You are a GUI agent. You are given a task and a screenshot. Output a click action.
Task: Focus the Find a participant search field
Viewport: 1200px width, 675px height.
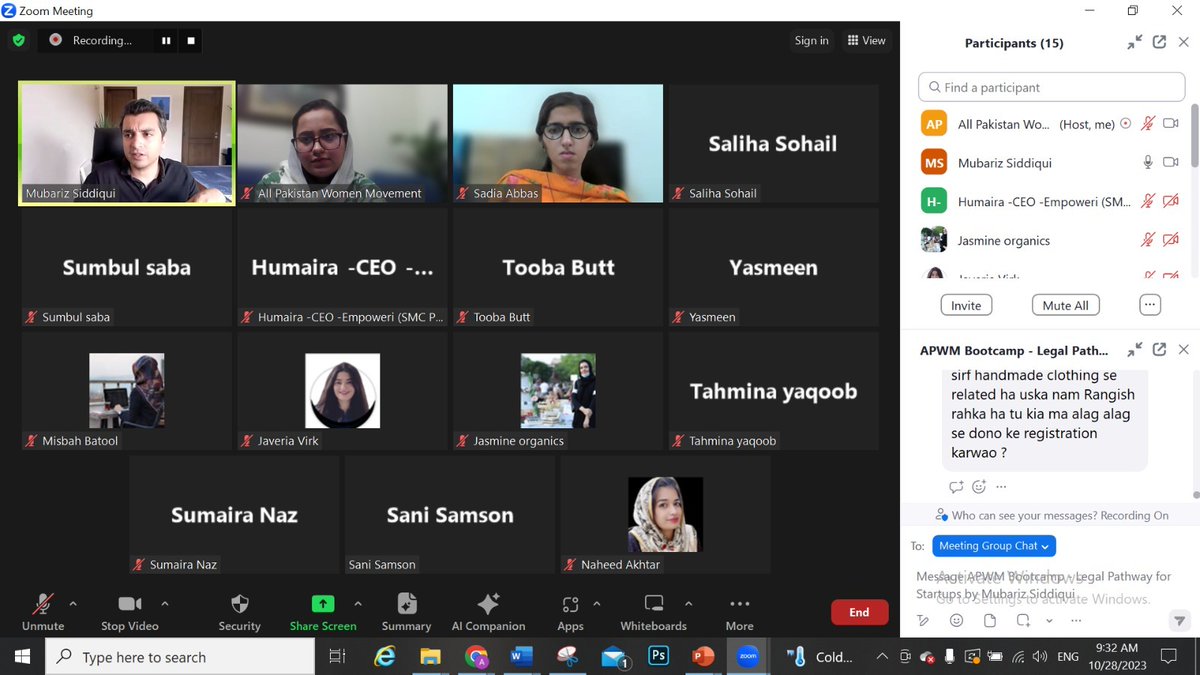click(x=1052, y=87)
